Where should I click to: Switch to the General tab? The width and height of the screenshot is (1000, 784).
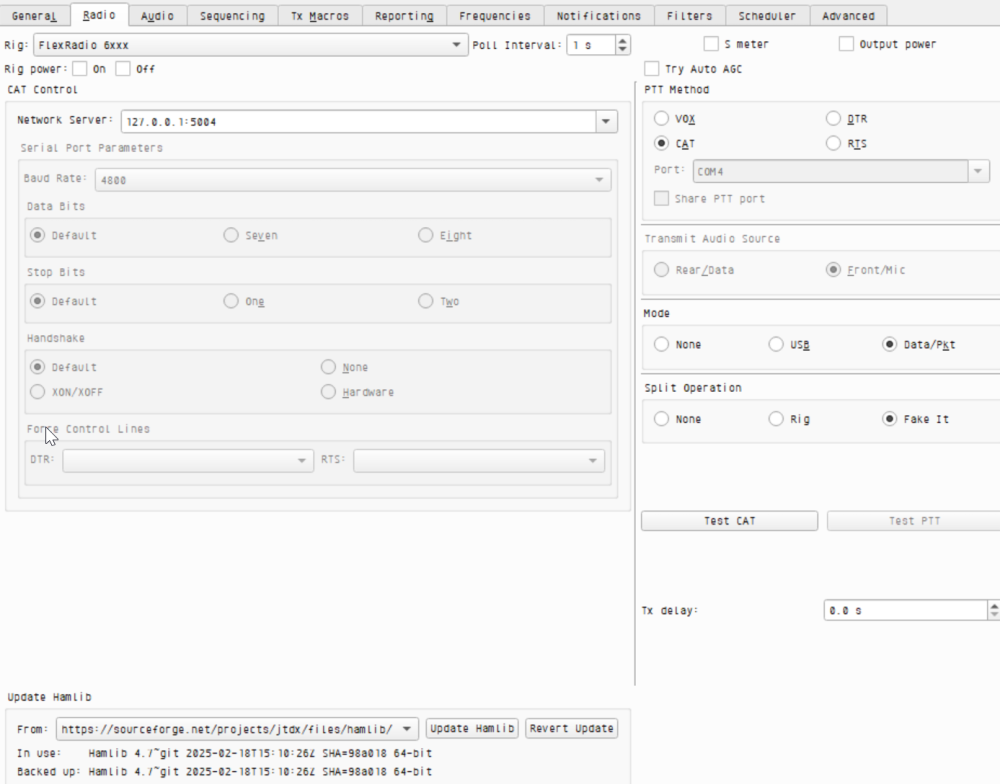pyautogui.click(x=34, y=16)
